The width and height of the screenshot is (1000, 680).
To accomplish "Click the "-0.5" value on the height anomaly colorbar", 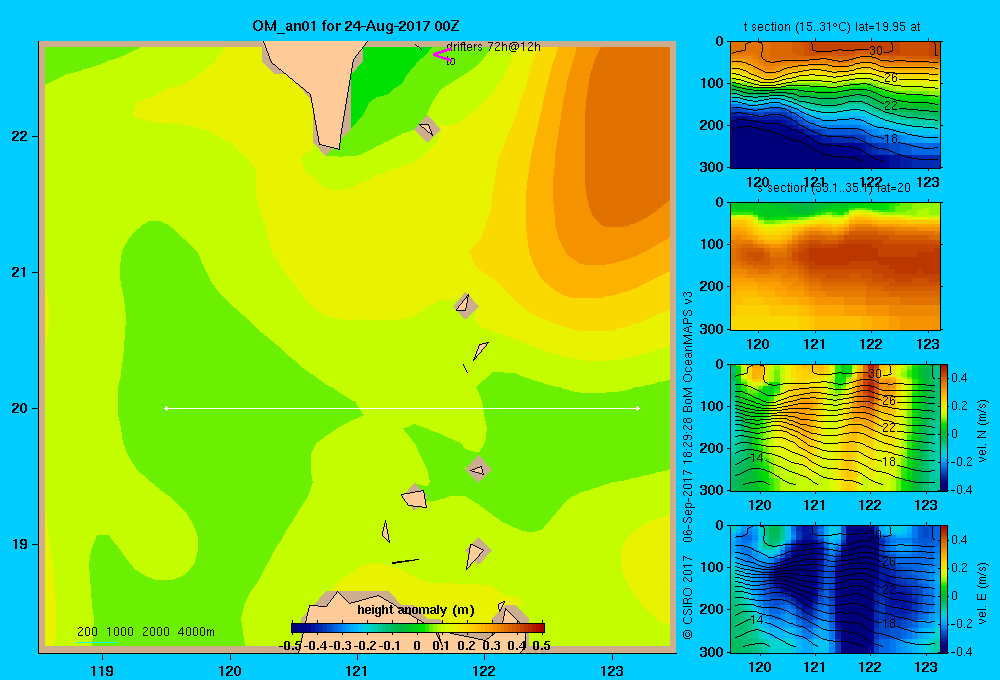I will [x=290, y=646].
